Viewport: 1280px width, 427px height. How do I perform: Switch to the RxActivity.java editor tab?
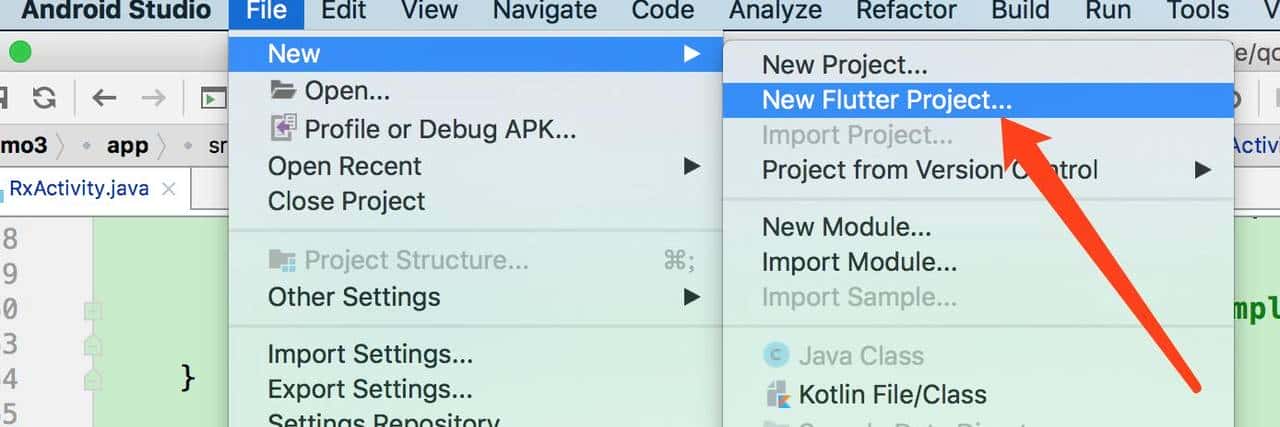click(79, 189)
